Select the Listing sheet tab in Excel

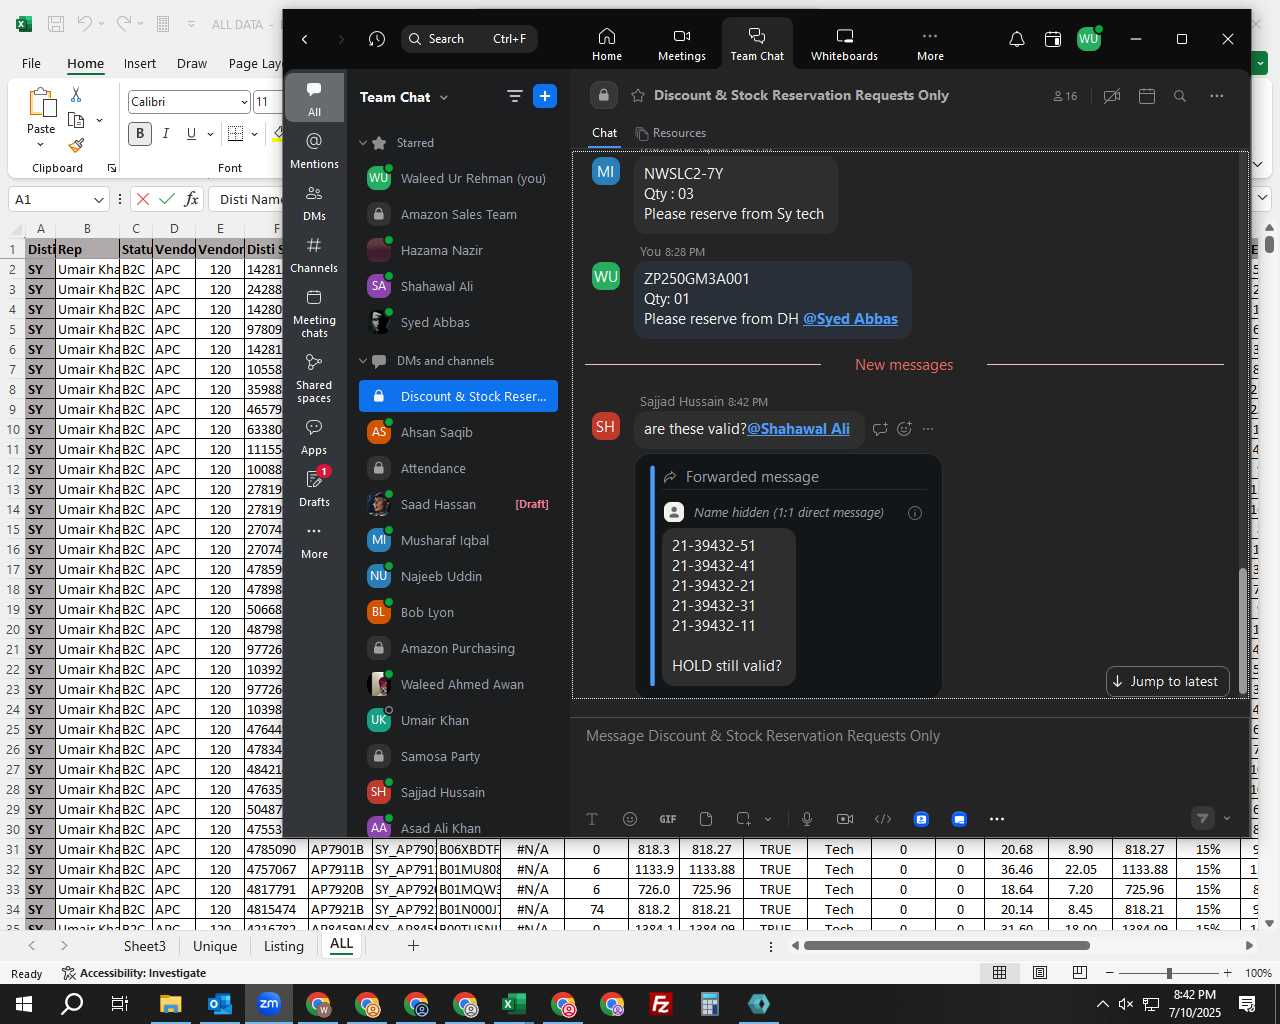pos(284,946)
